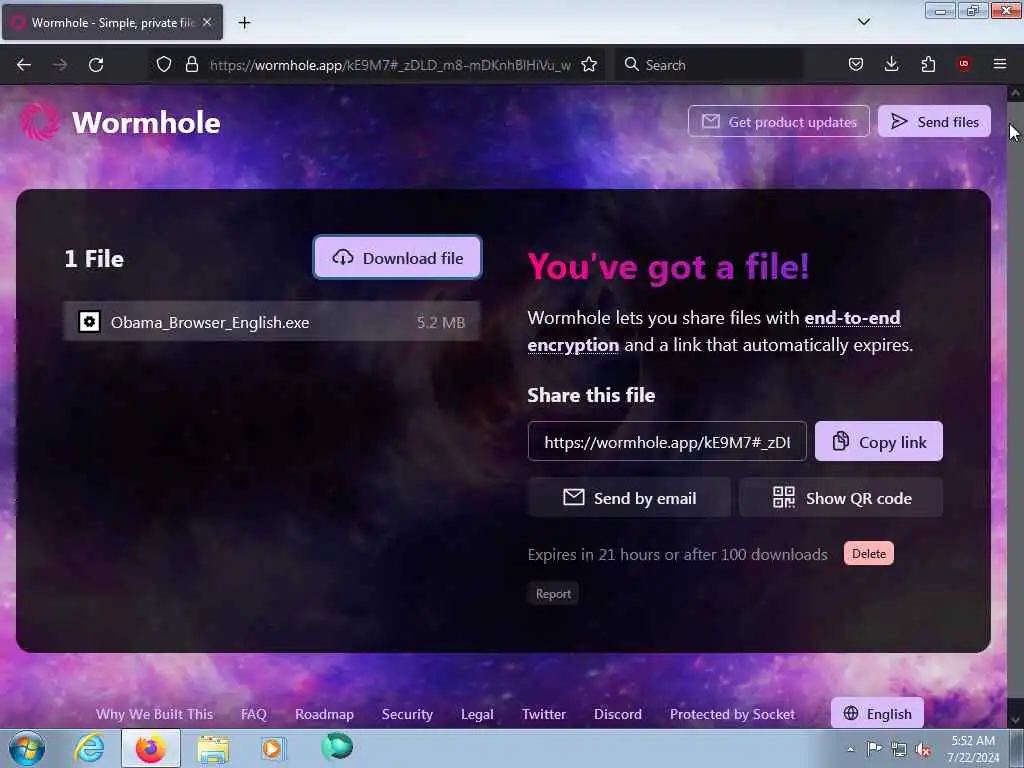Click the share link text field
This screenshot has width=1024, height=768.
coord(667,442)
